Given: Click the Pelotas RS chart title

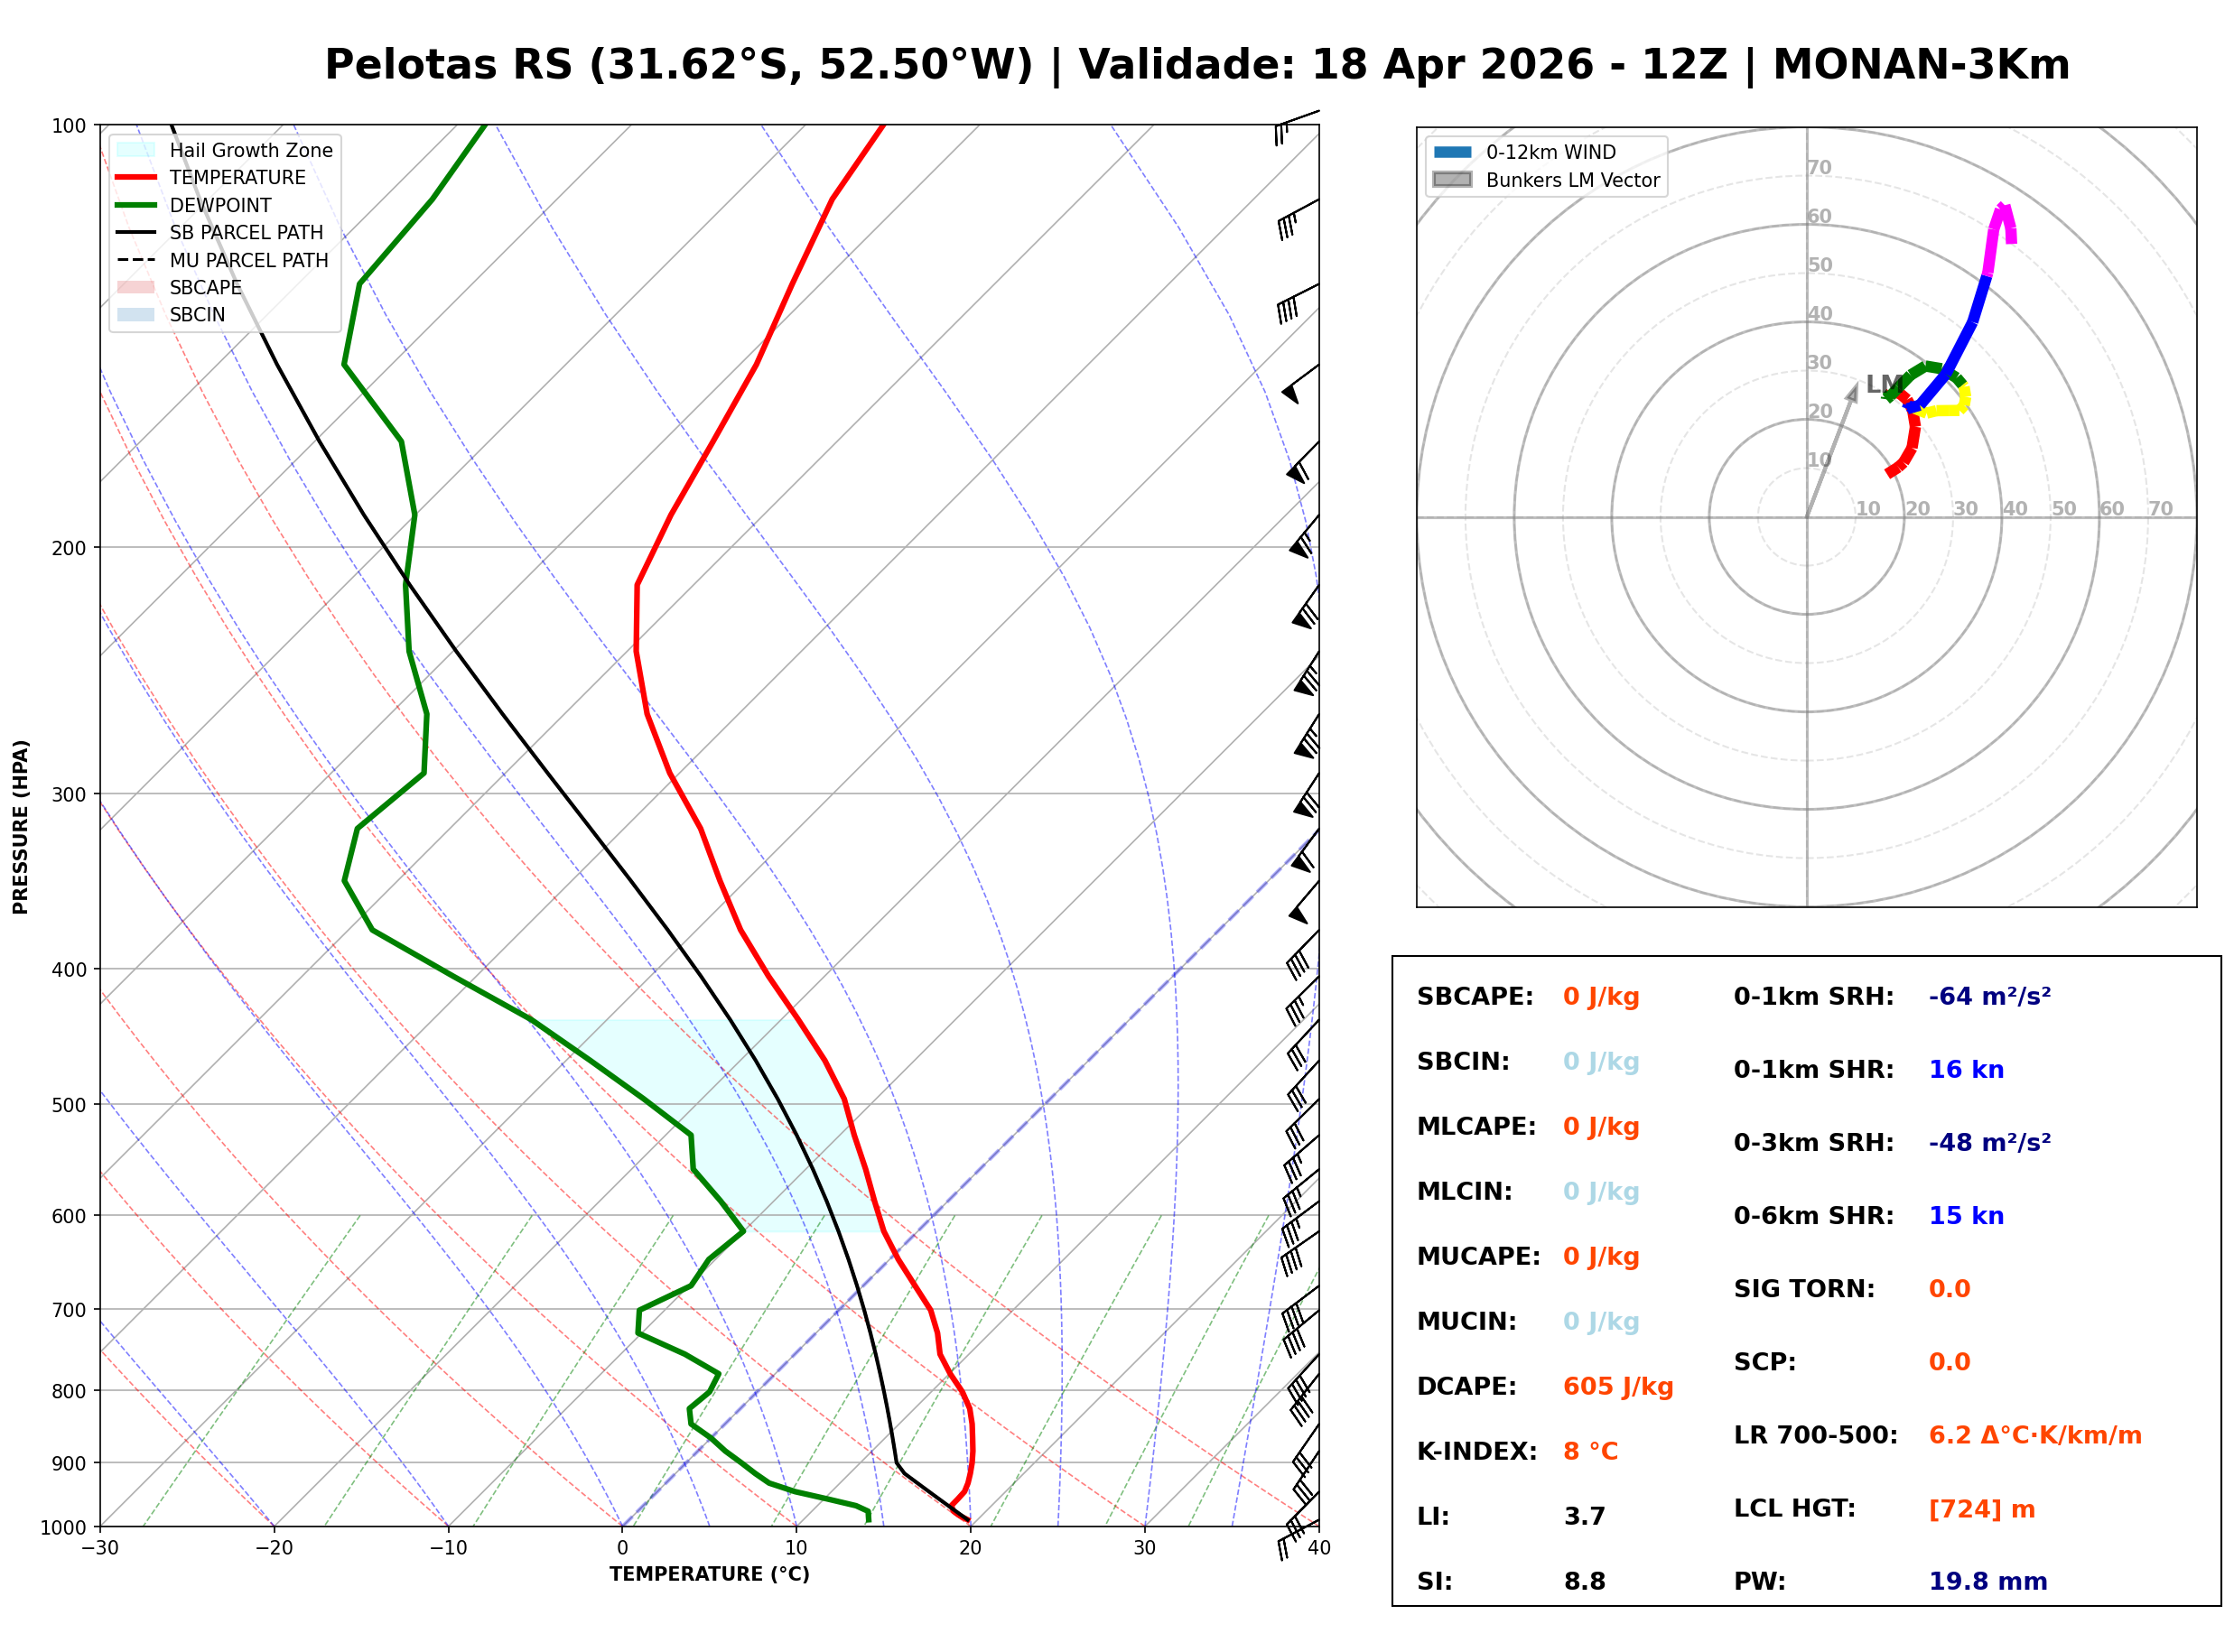Looking at the screenshot, I should coord(1197,65).
